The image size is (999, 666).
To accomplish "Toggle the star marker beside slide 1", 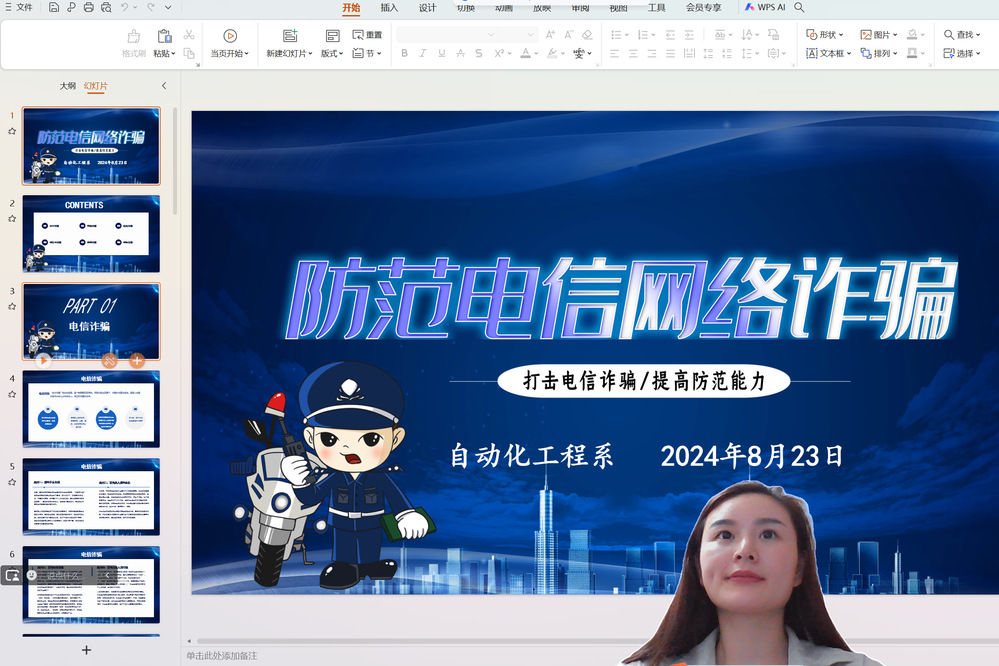I will click(x=12, y=131).
